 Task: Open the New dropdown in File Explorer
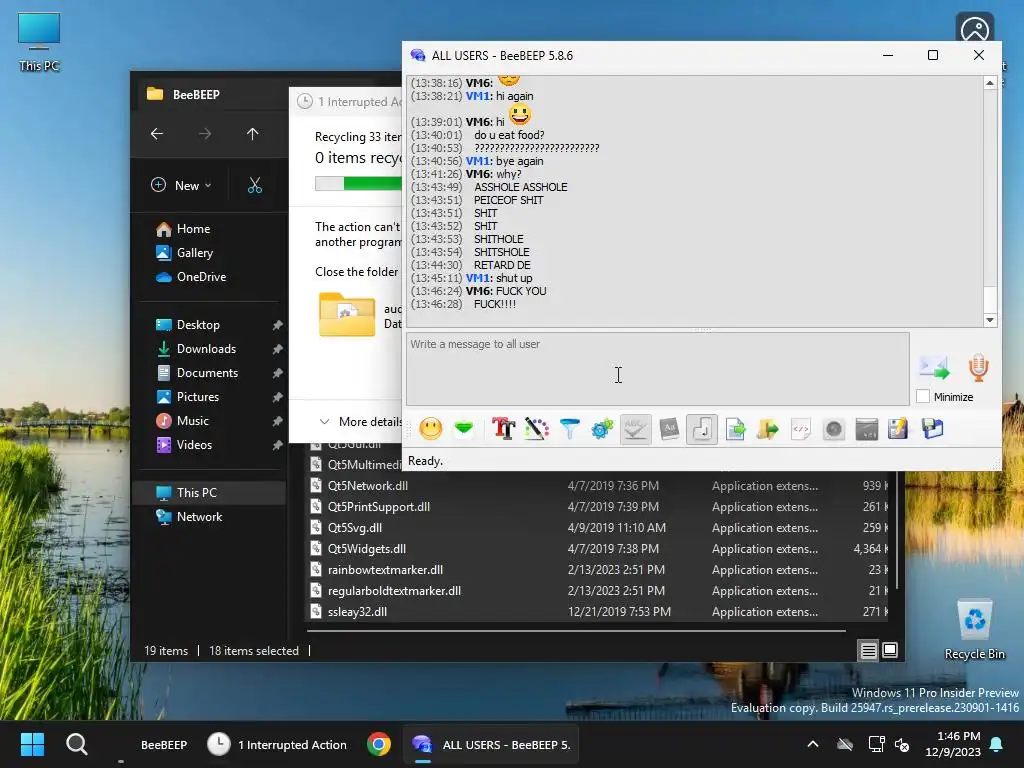[x=181, y=185]
